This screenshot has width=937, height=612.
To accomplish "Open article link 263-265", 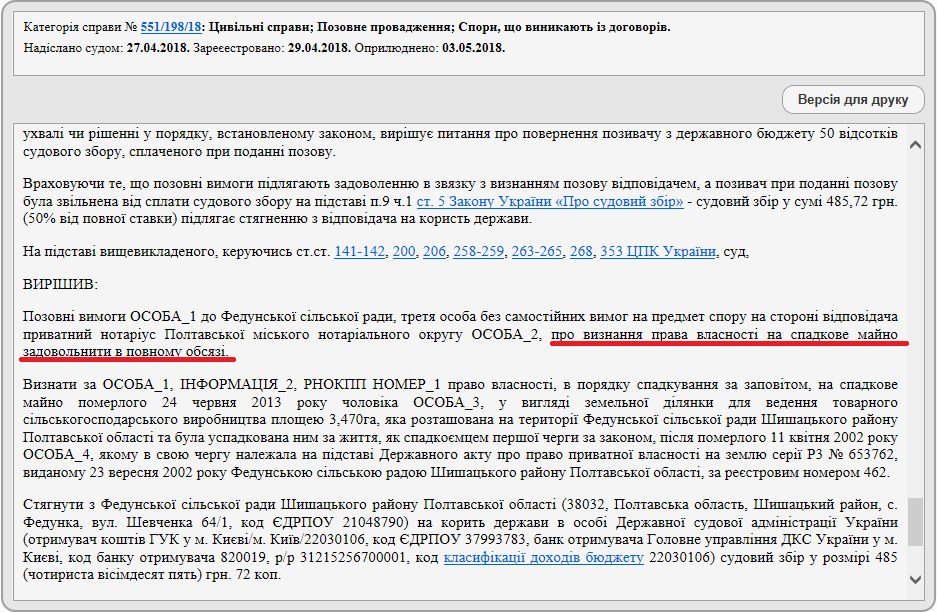I will 537,252.
